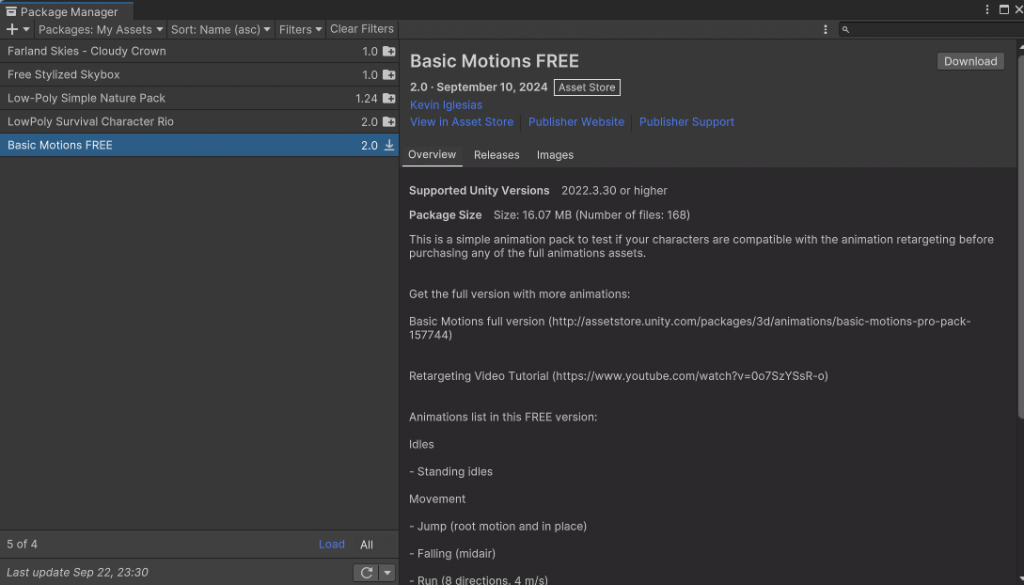
Task: Click 'Get the full version with more animations:' text
Action: pos(520,294)
